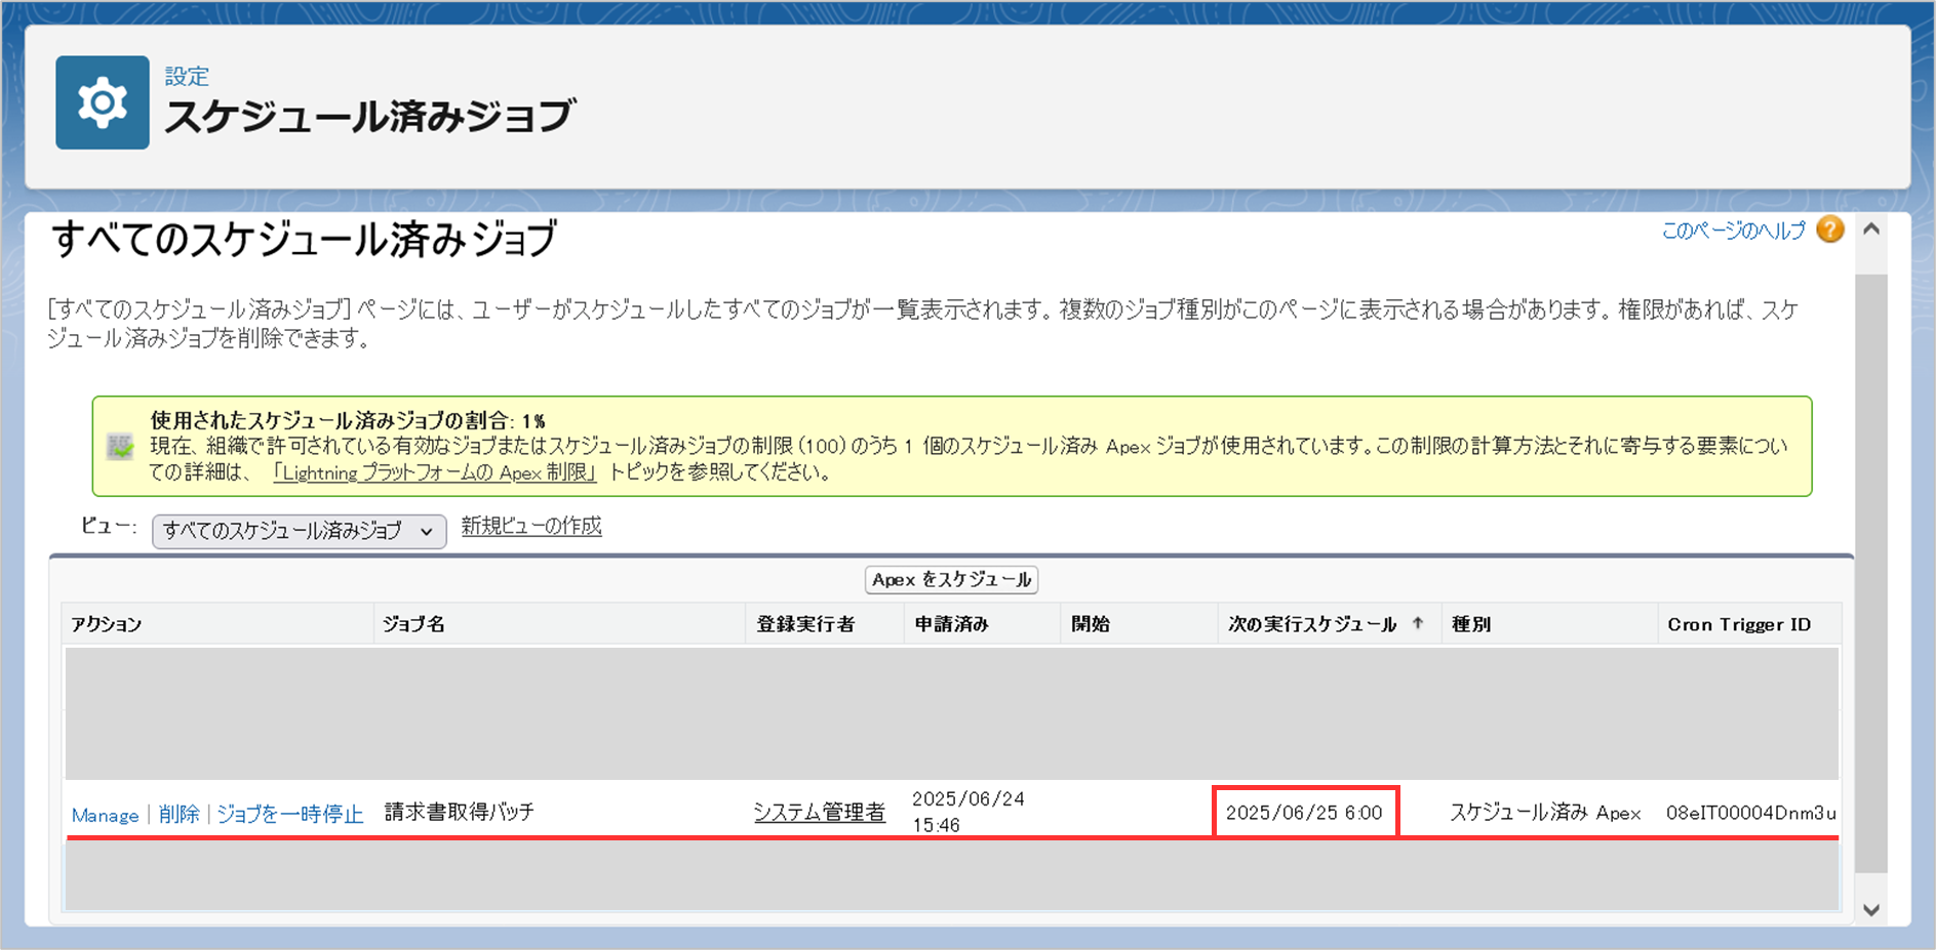Click 削除 to delete the job

(x=179, y=814)
